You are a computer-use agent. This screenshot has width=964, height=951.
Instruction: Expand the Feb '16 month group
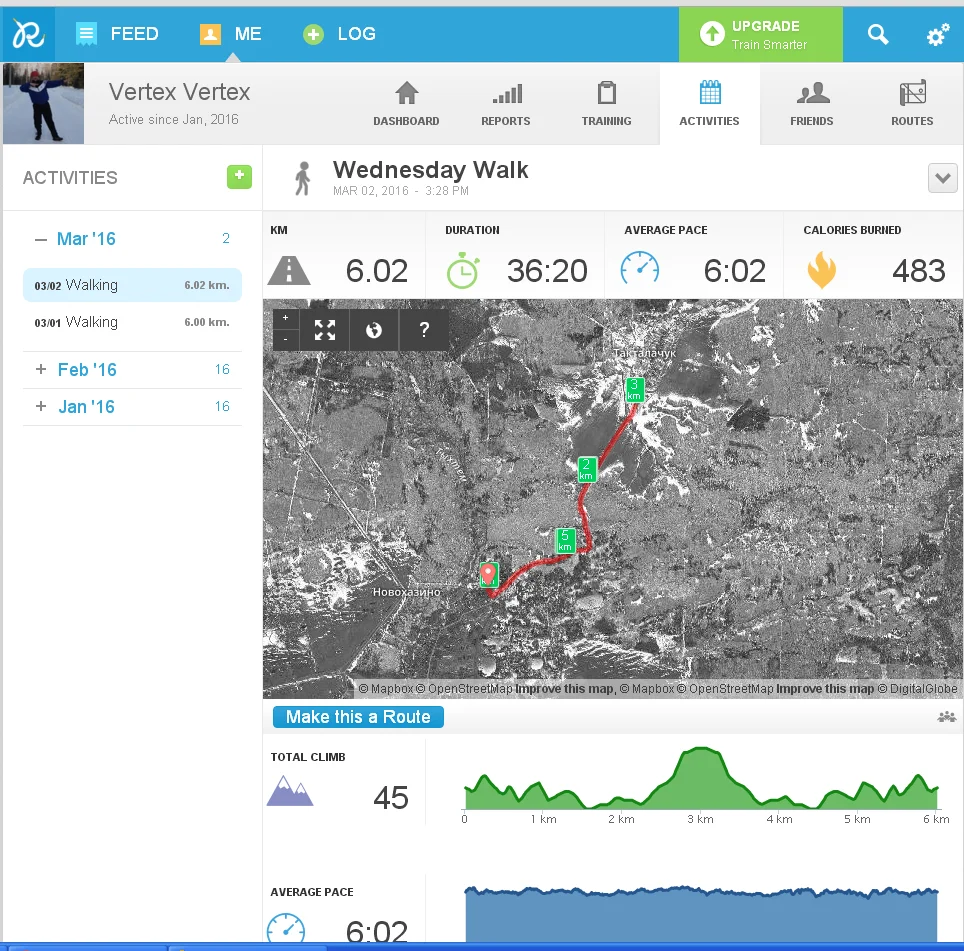41,369
